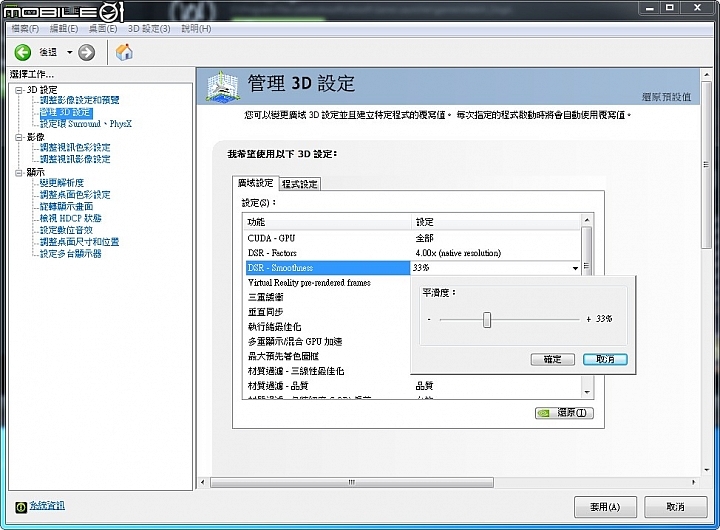The height and width of the screenshot is (530, 720).
Task: Click the 還原(I) restore button
Action: click(564, 413)
